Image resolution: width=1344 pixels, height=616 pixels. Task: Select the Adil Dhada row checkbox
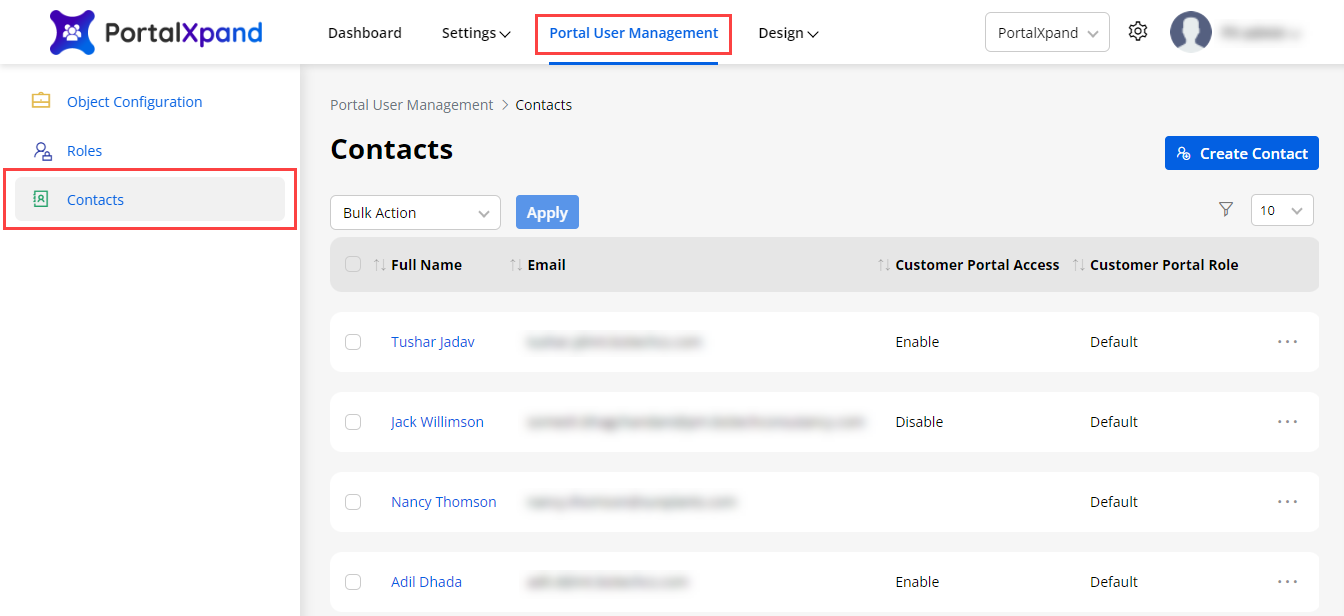[x=353, y=582]
